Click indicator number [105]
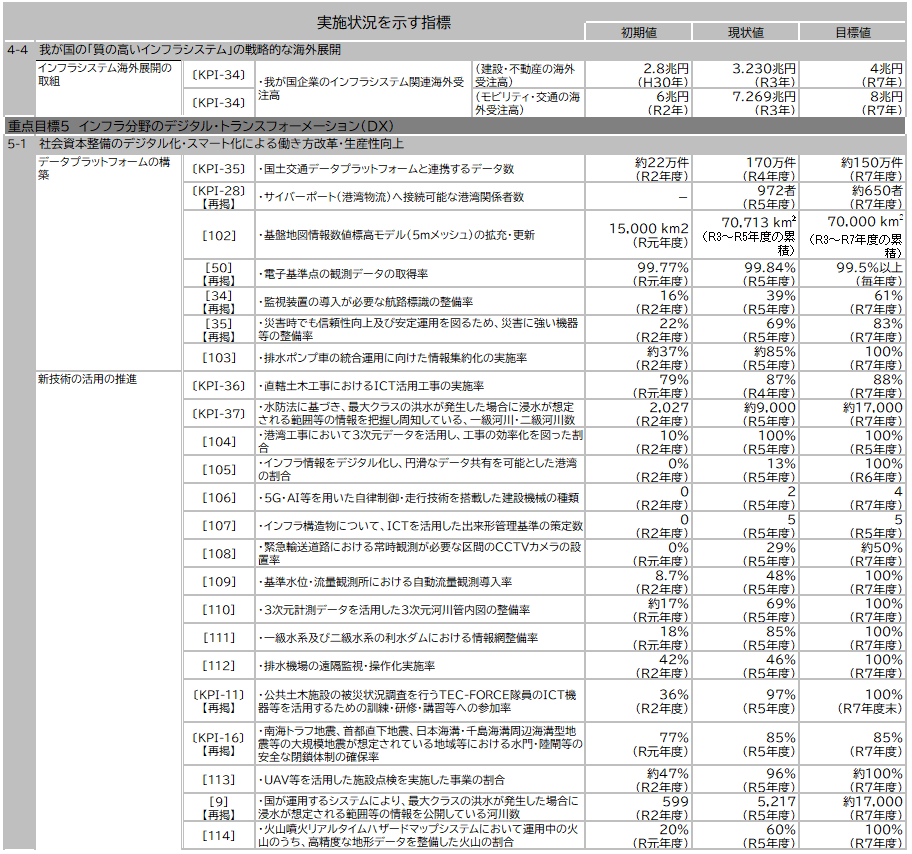 pyautogui.click(x=219, y=469)
